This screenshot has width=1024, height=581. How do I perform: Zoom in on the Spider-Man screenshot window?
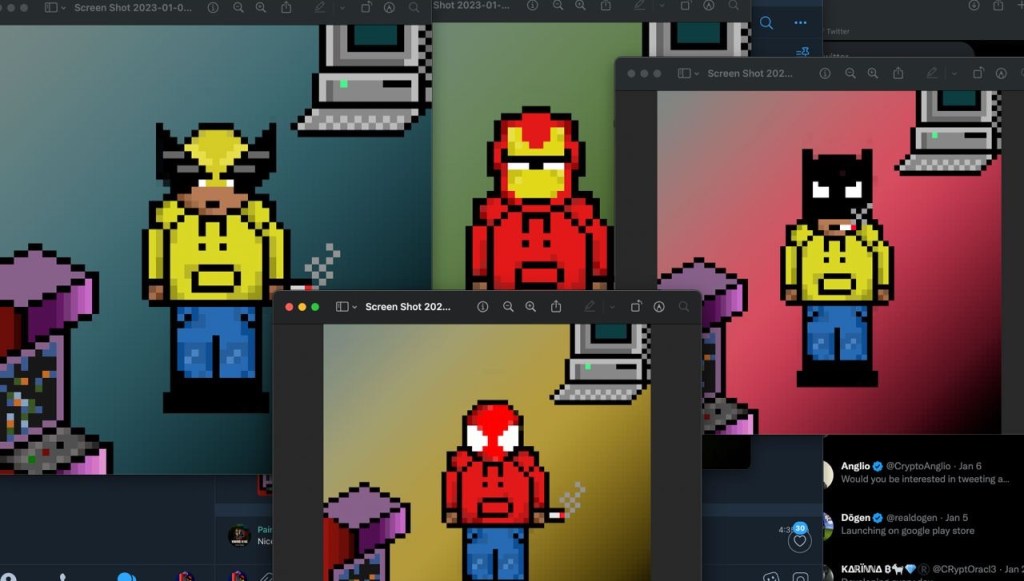tap(531, 307)
